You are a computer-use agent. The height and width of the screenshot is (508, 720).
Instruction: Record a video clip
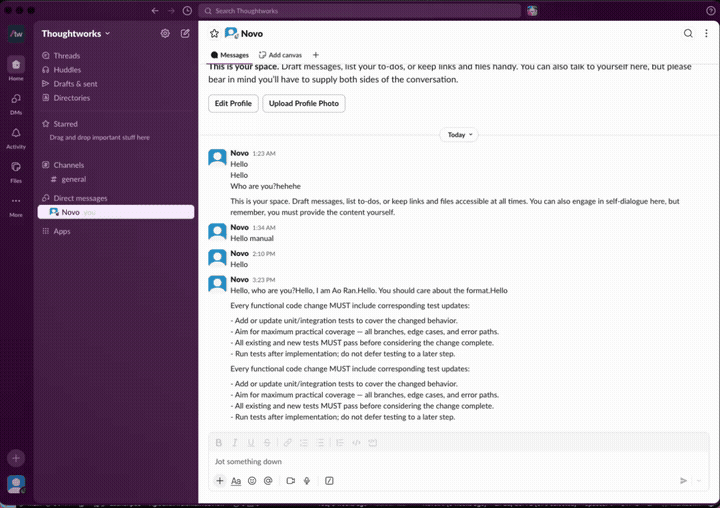pos(290,480)
